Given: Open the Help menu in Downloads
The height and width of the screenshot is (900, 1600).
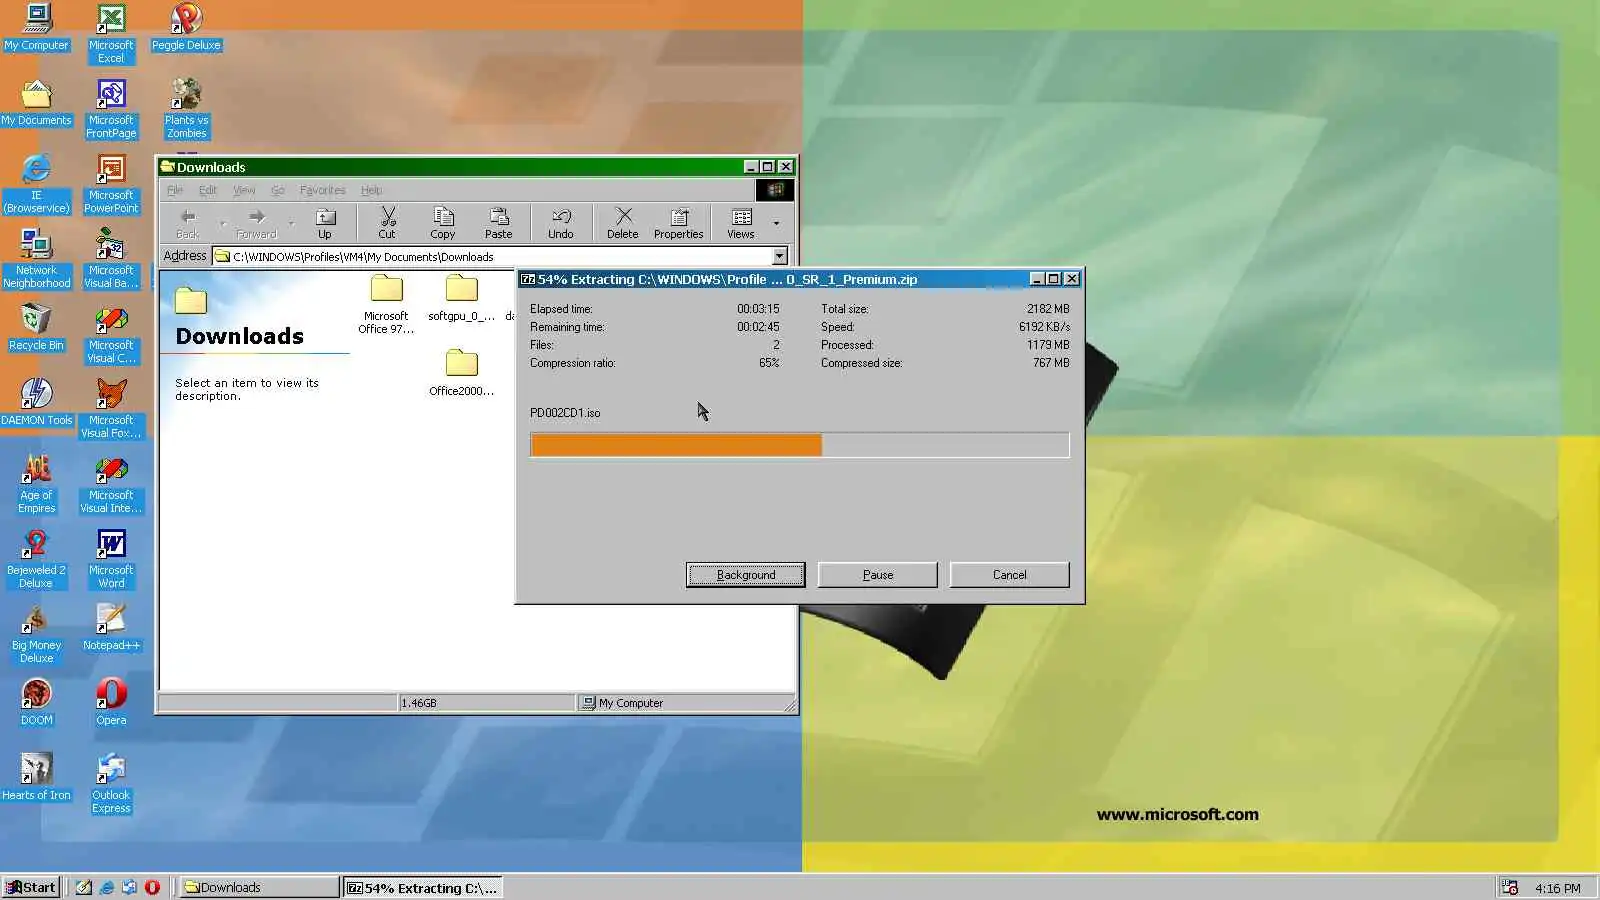Looking at the screenshot, I should coord(372,190).
